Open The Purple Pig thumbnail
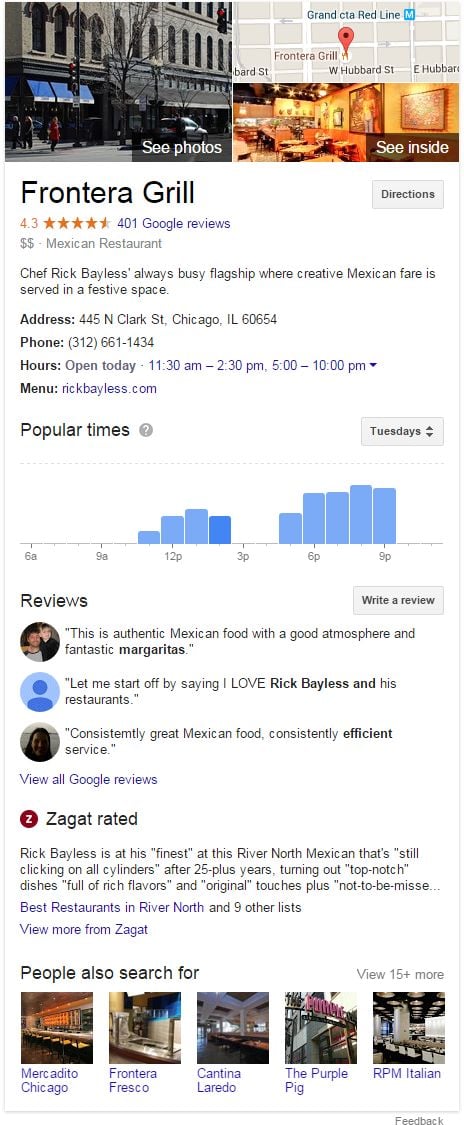The width and height of the screenshot is (464, 1125). pos(321,1027)
